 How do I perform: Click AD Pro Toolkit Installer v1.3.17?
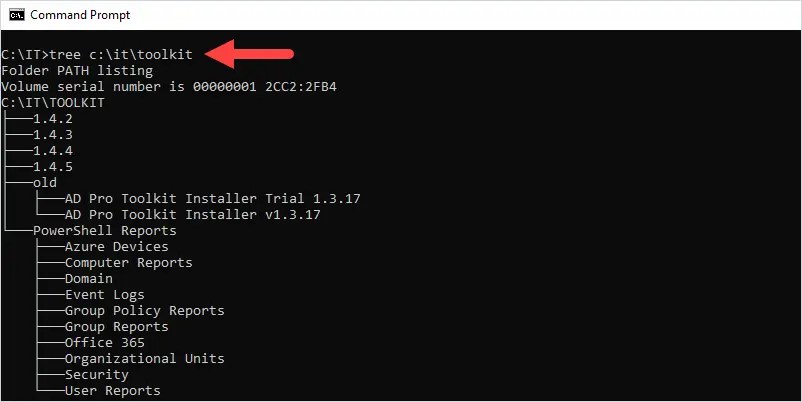(193, 214)
